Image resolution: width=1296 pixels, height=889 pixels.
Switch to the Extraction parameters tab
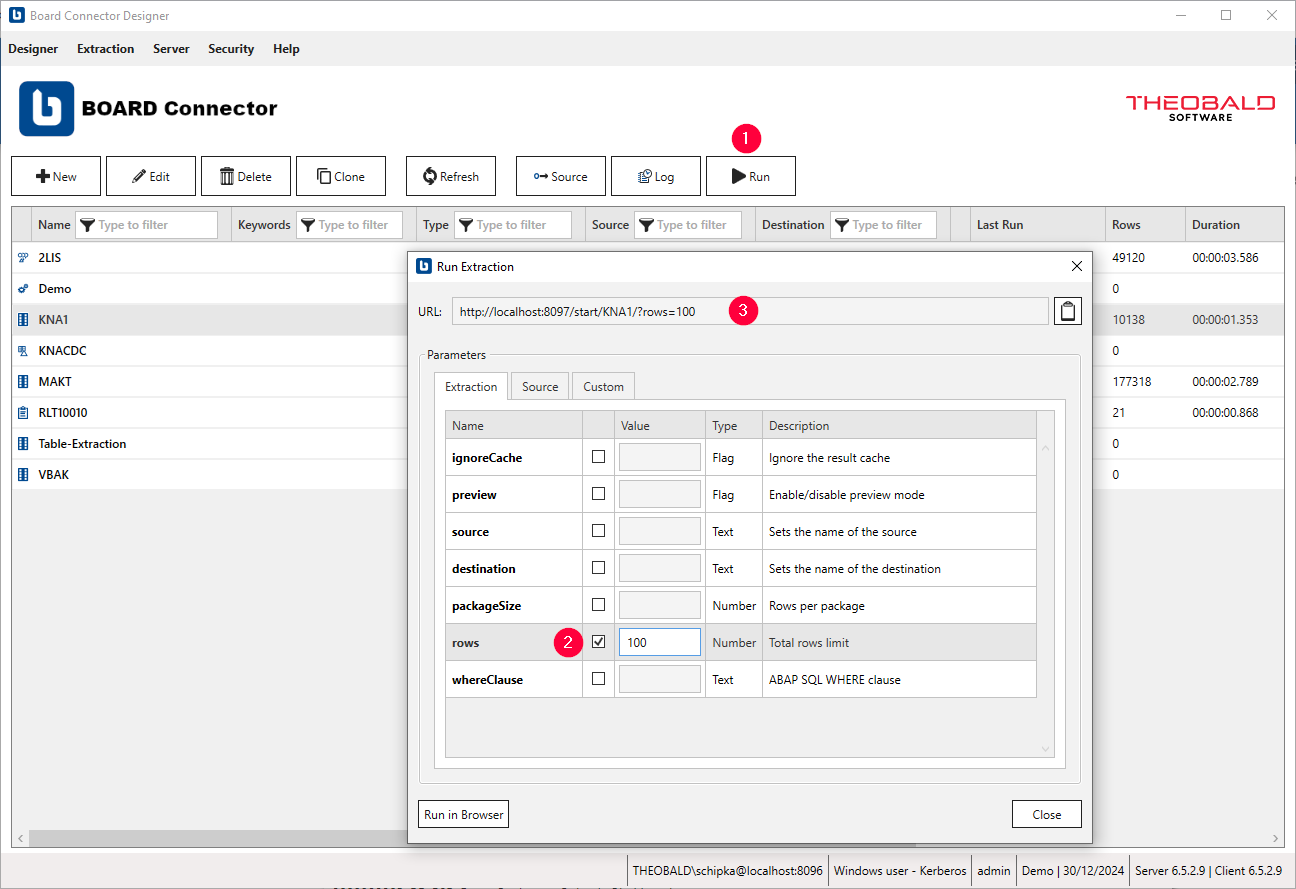click(471, 386)
